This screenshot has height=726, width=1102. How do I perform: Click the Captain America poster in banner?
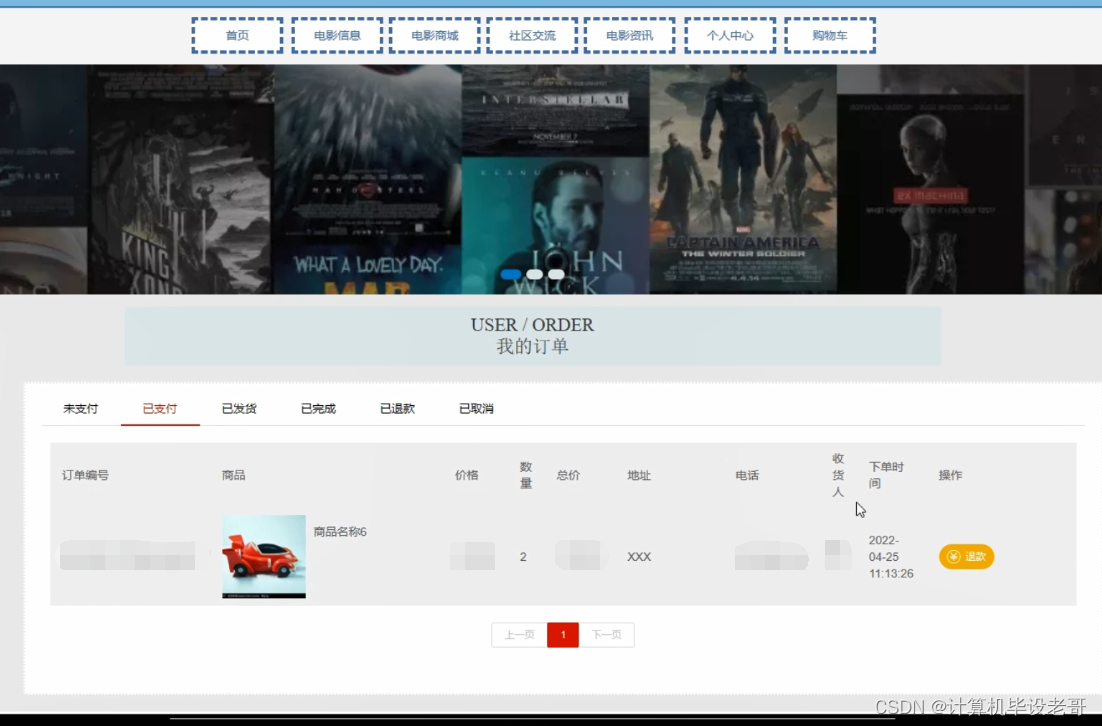[743, 179]
